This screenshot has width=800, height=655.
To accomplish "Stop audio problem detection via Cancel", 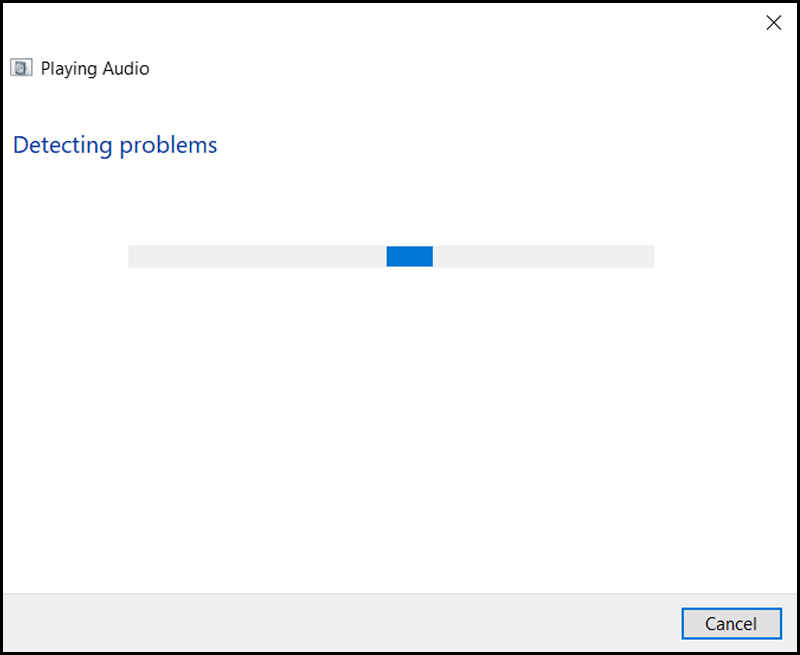I will (x=731, y=623).
